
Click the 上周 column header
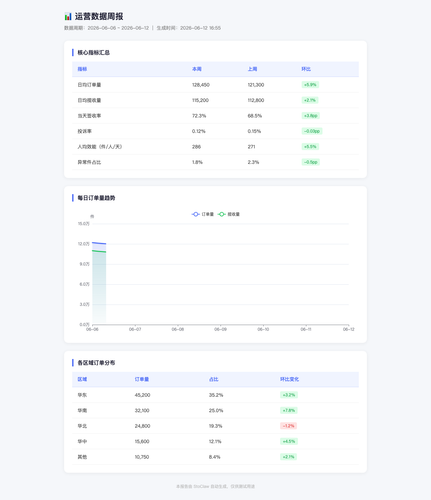coord(252,69)
